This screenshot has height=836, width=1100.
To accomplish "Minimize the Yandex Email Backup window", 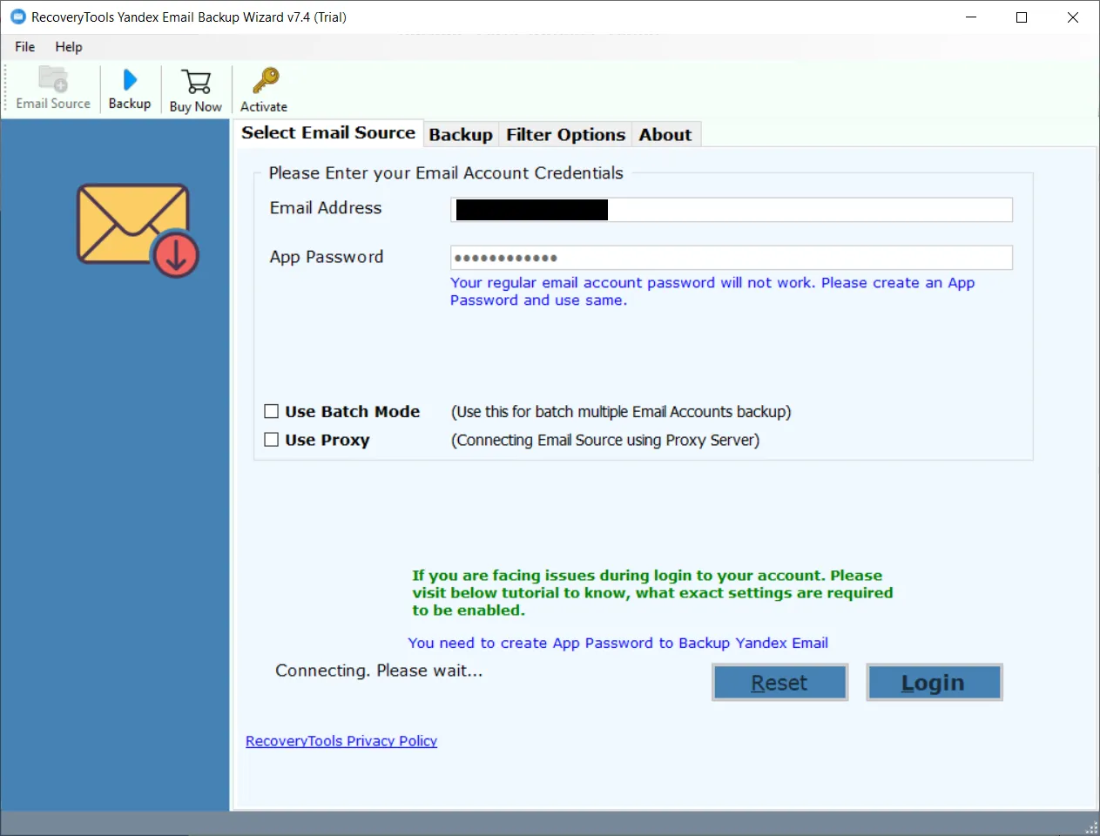I will (971, 17).
